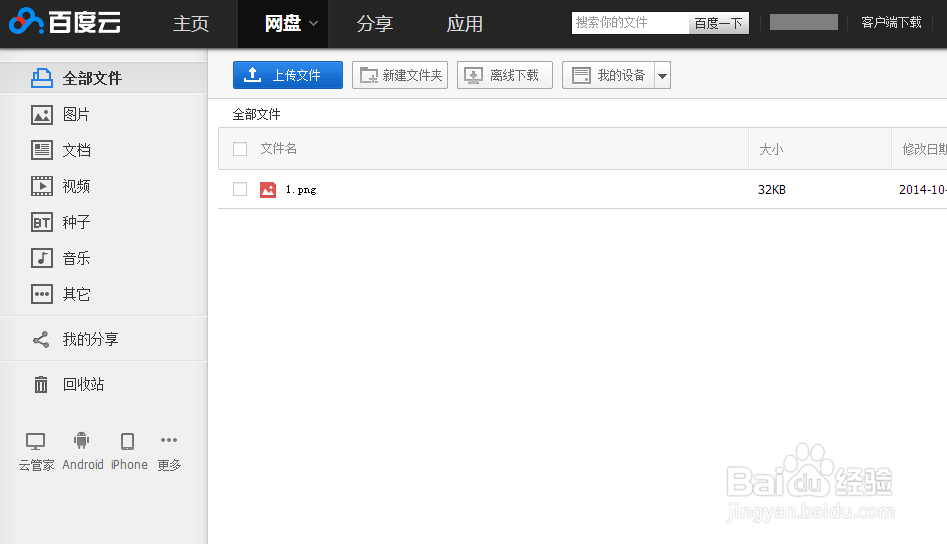Open the 客户端下载 link

coord(891,22)
